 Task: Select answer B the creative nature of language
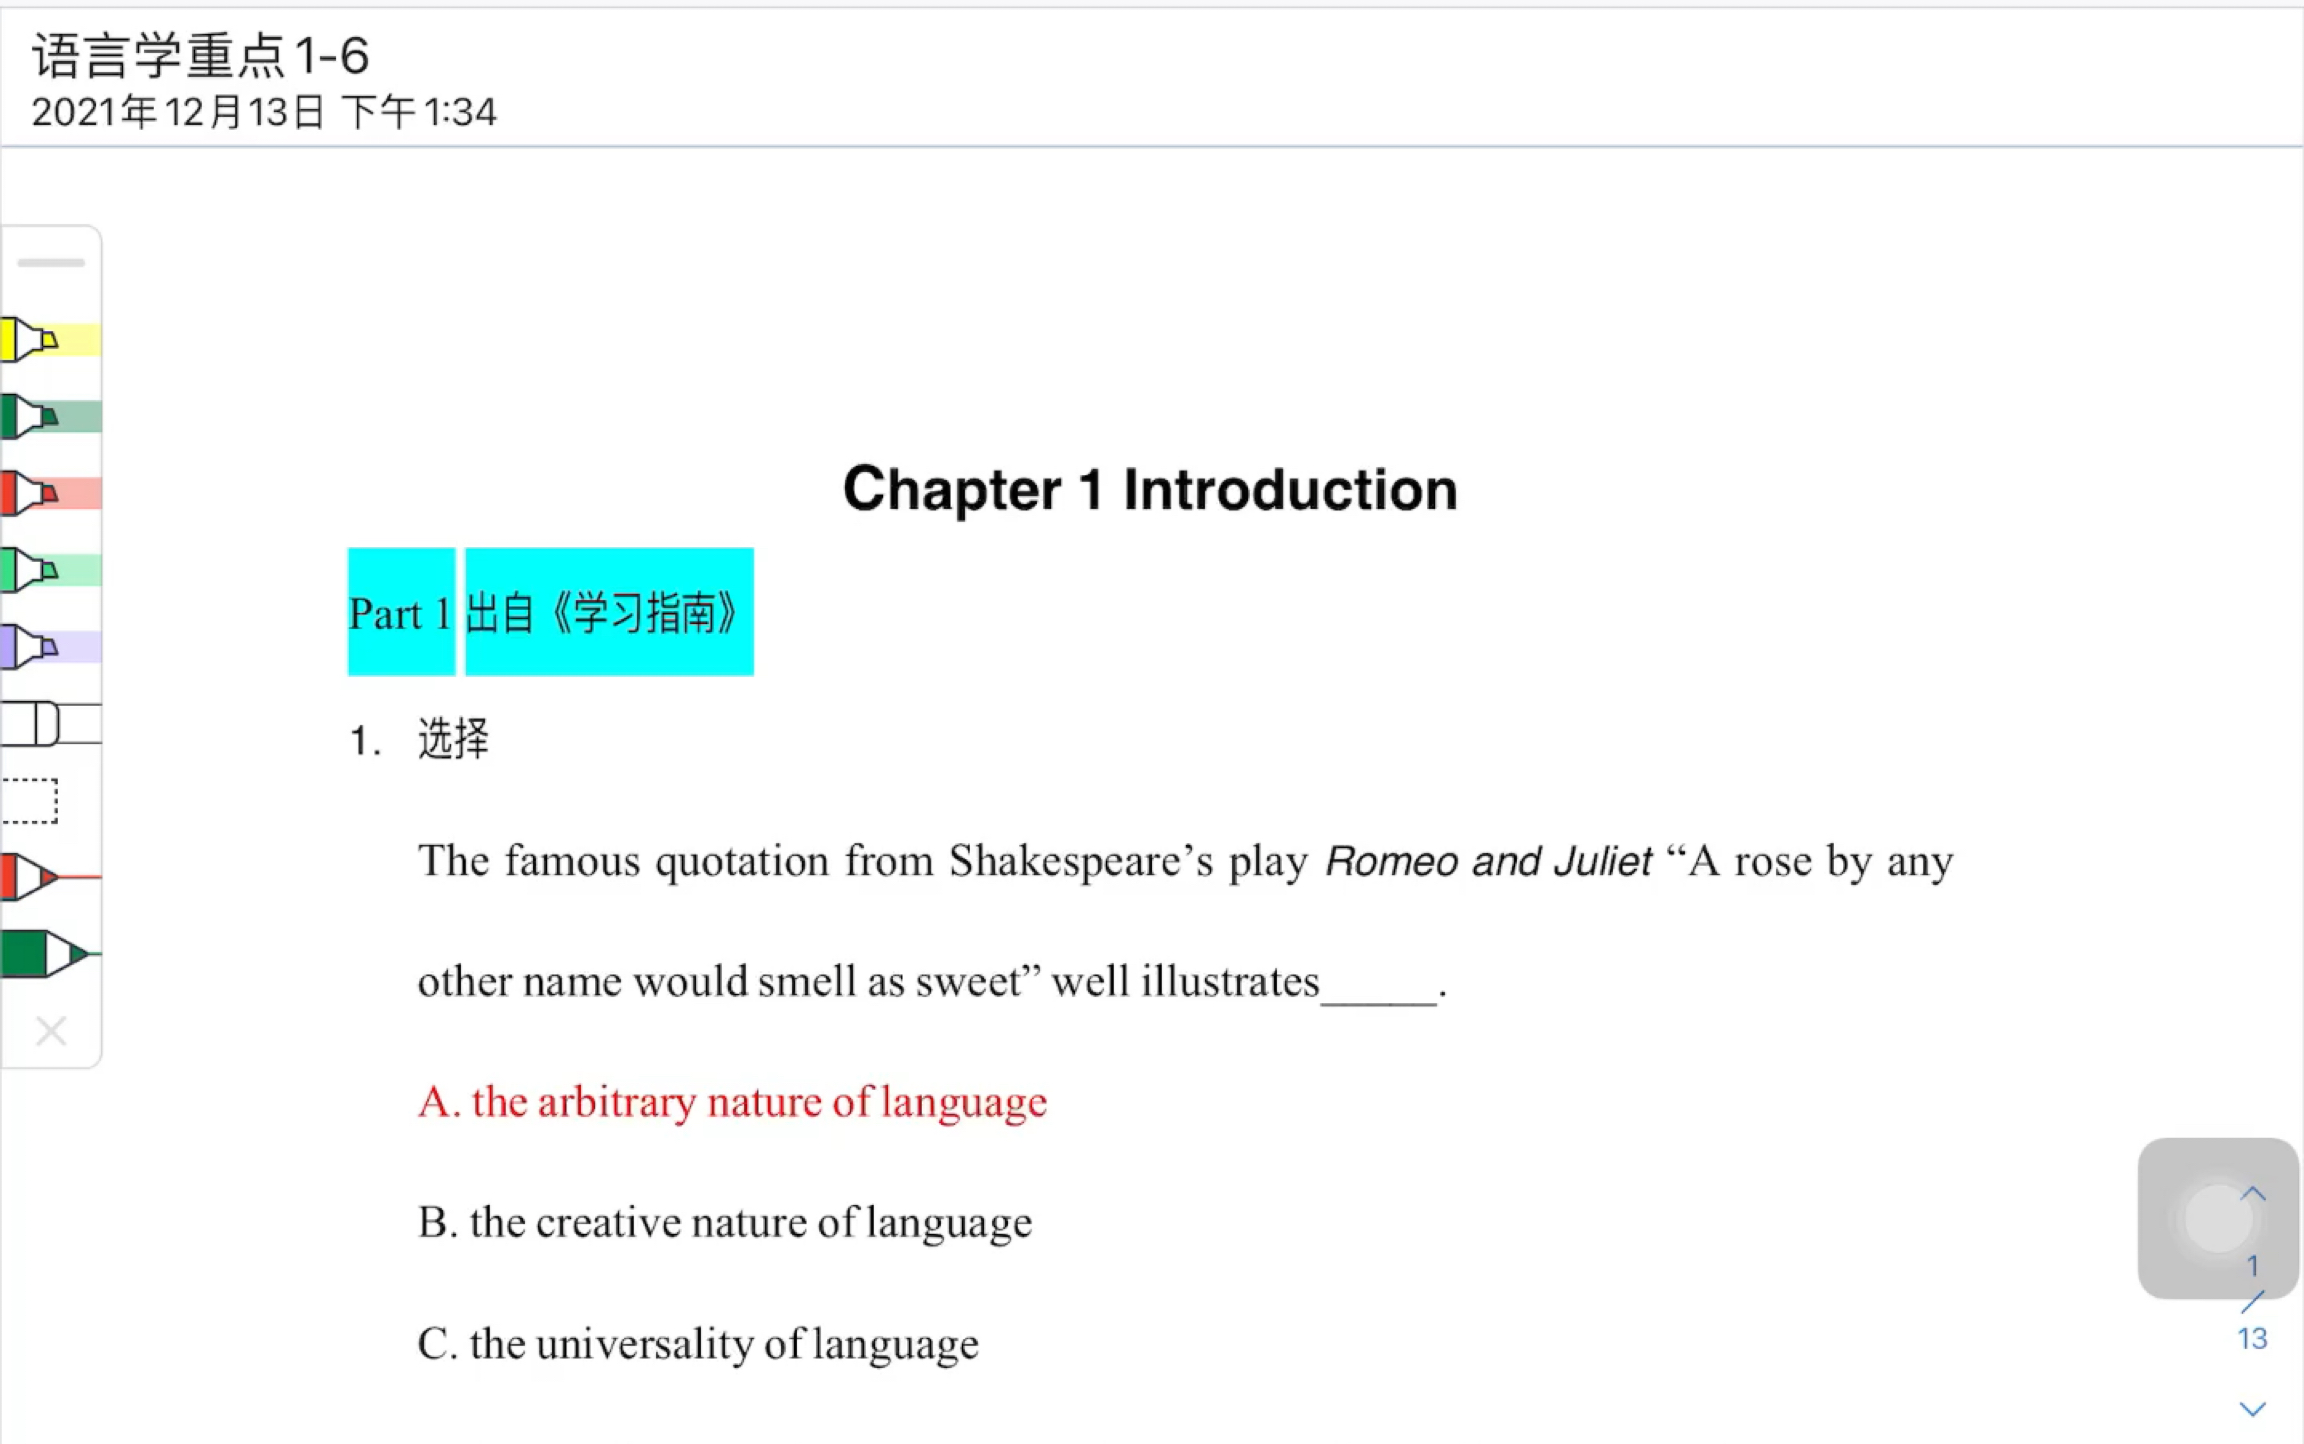pyautogui.click(x=725, y=1223)
